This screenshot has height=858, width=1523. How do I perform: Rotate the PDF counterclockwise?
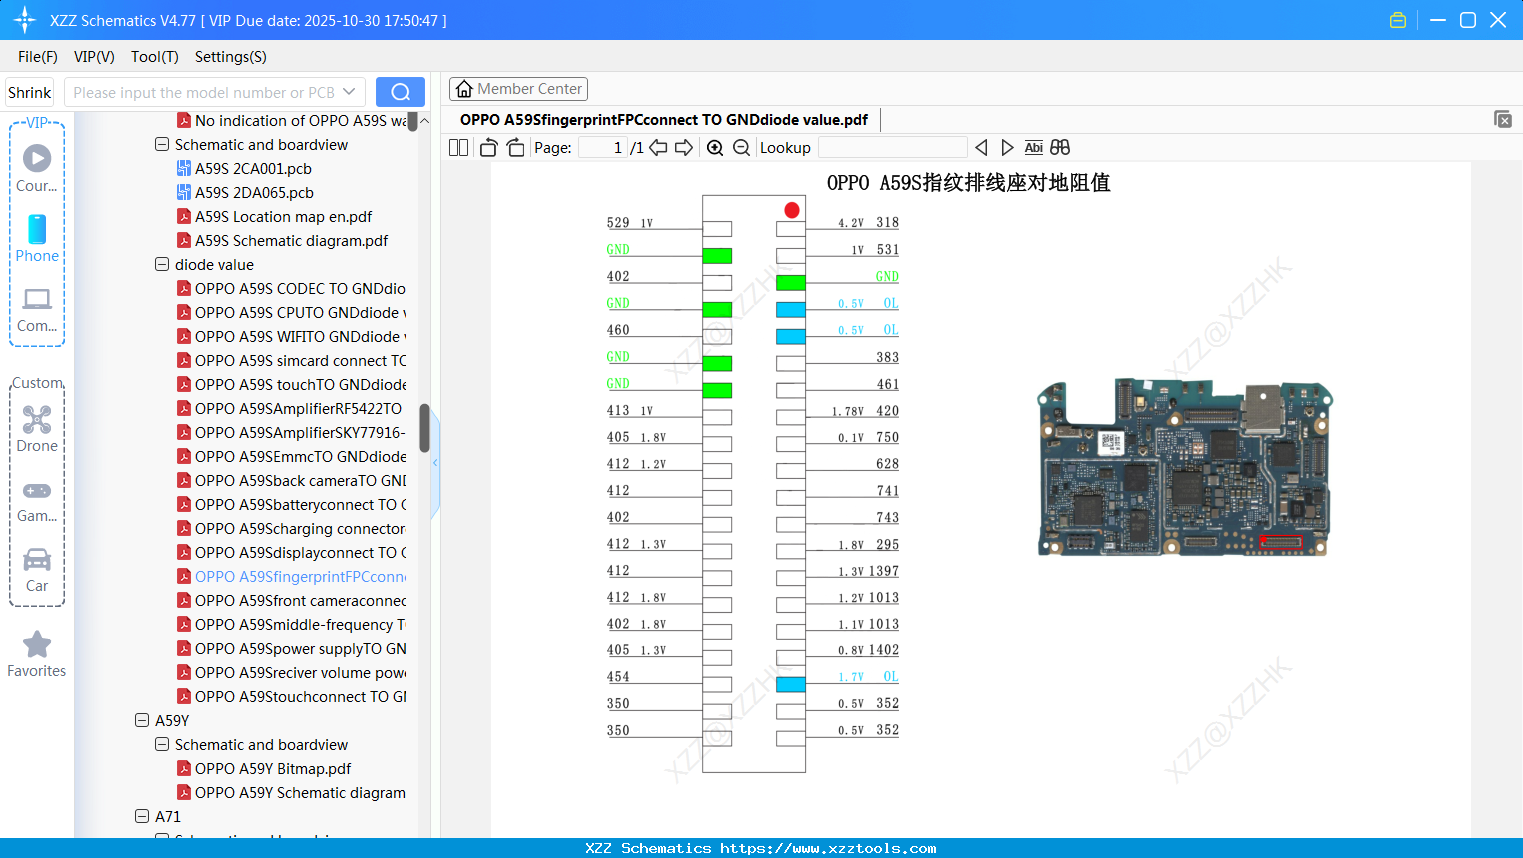click(487, 147)
